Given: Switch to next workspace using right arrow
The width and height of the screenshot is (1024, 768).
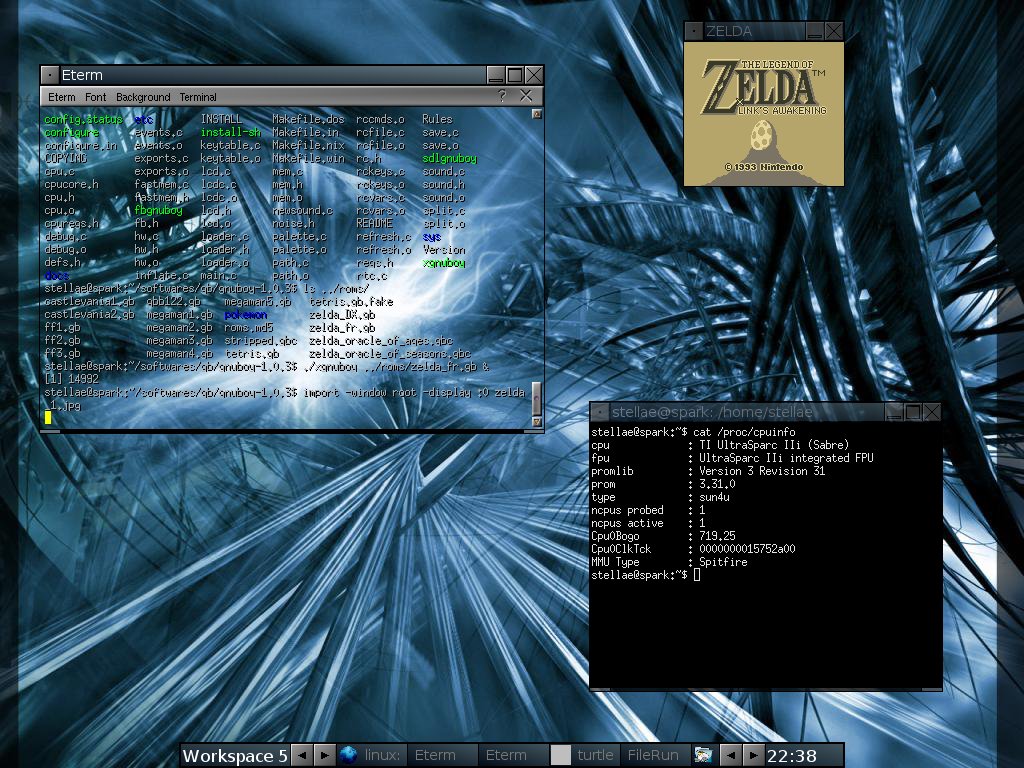Looking at the screenshot, I should (x=324, y=755).
